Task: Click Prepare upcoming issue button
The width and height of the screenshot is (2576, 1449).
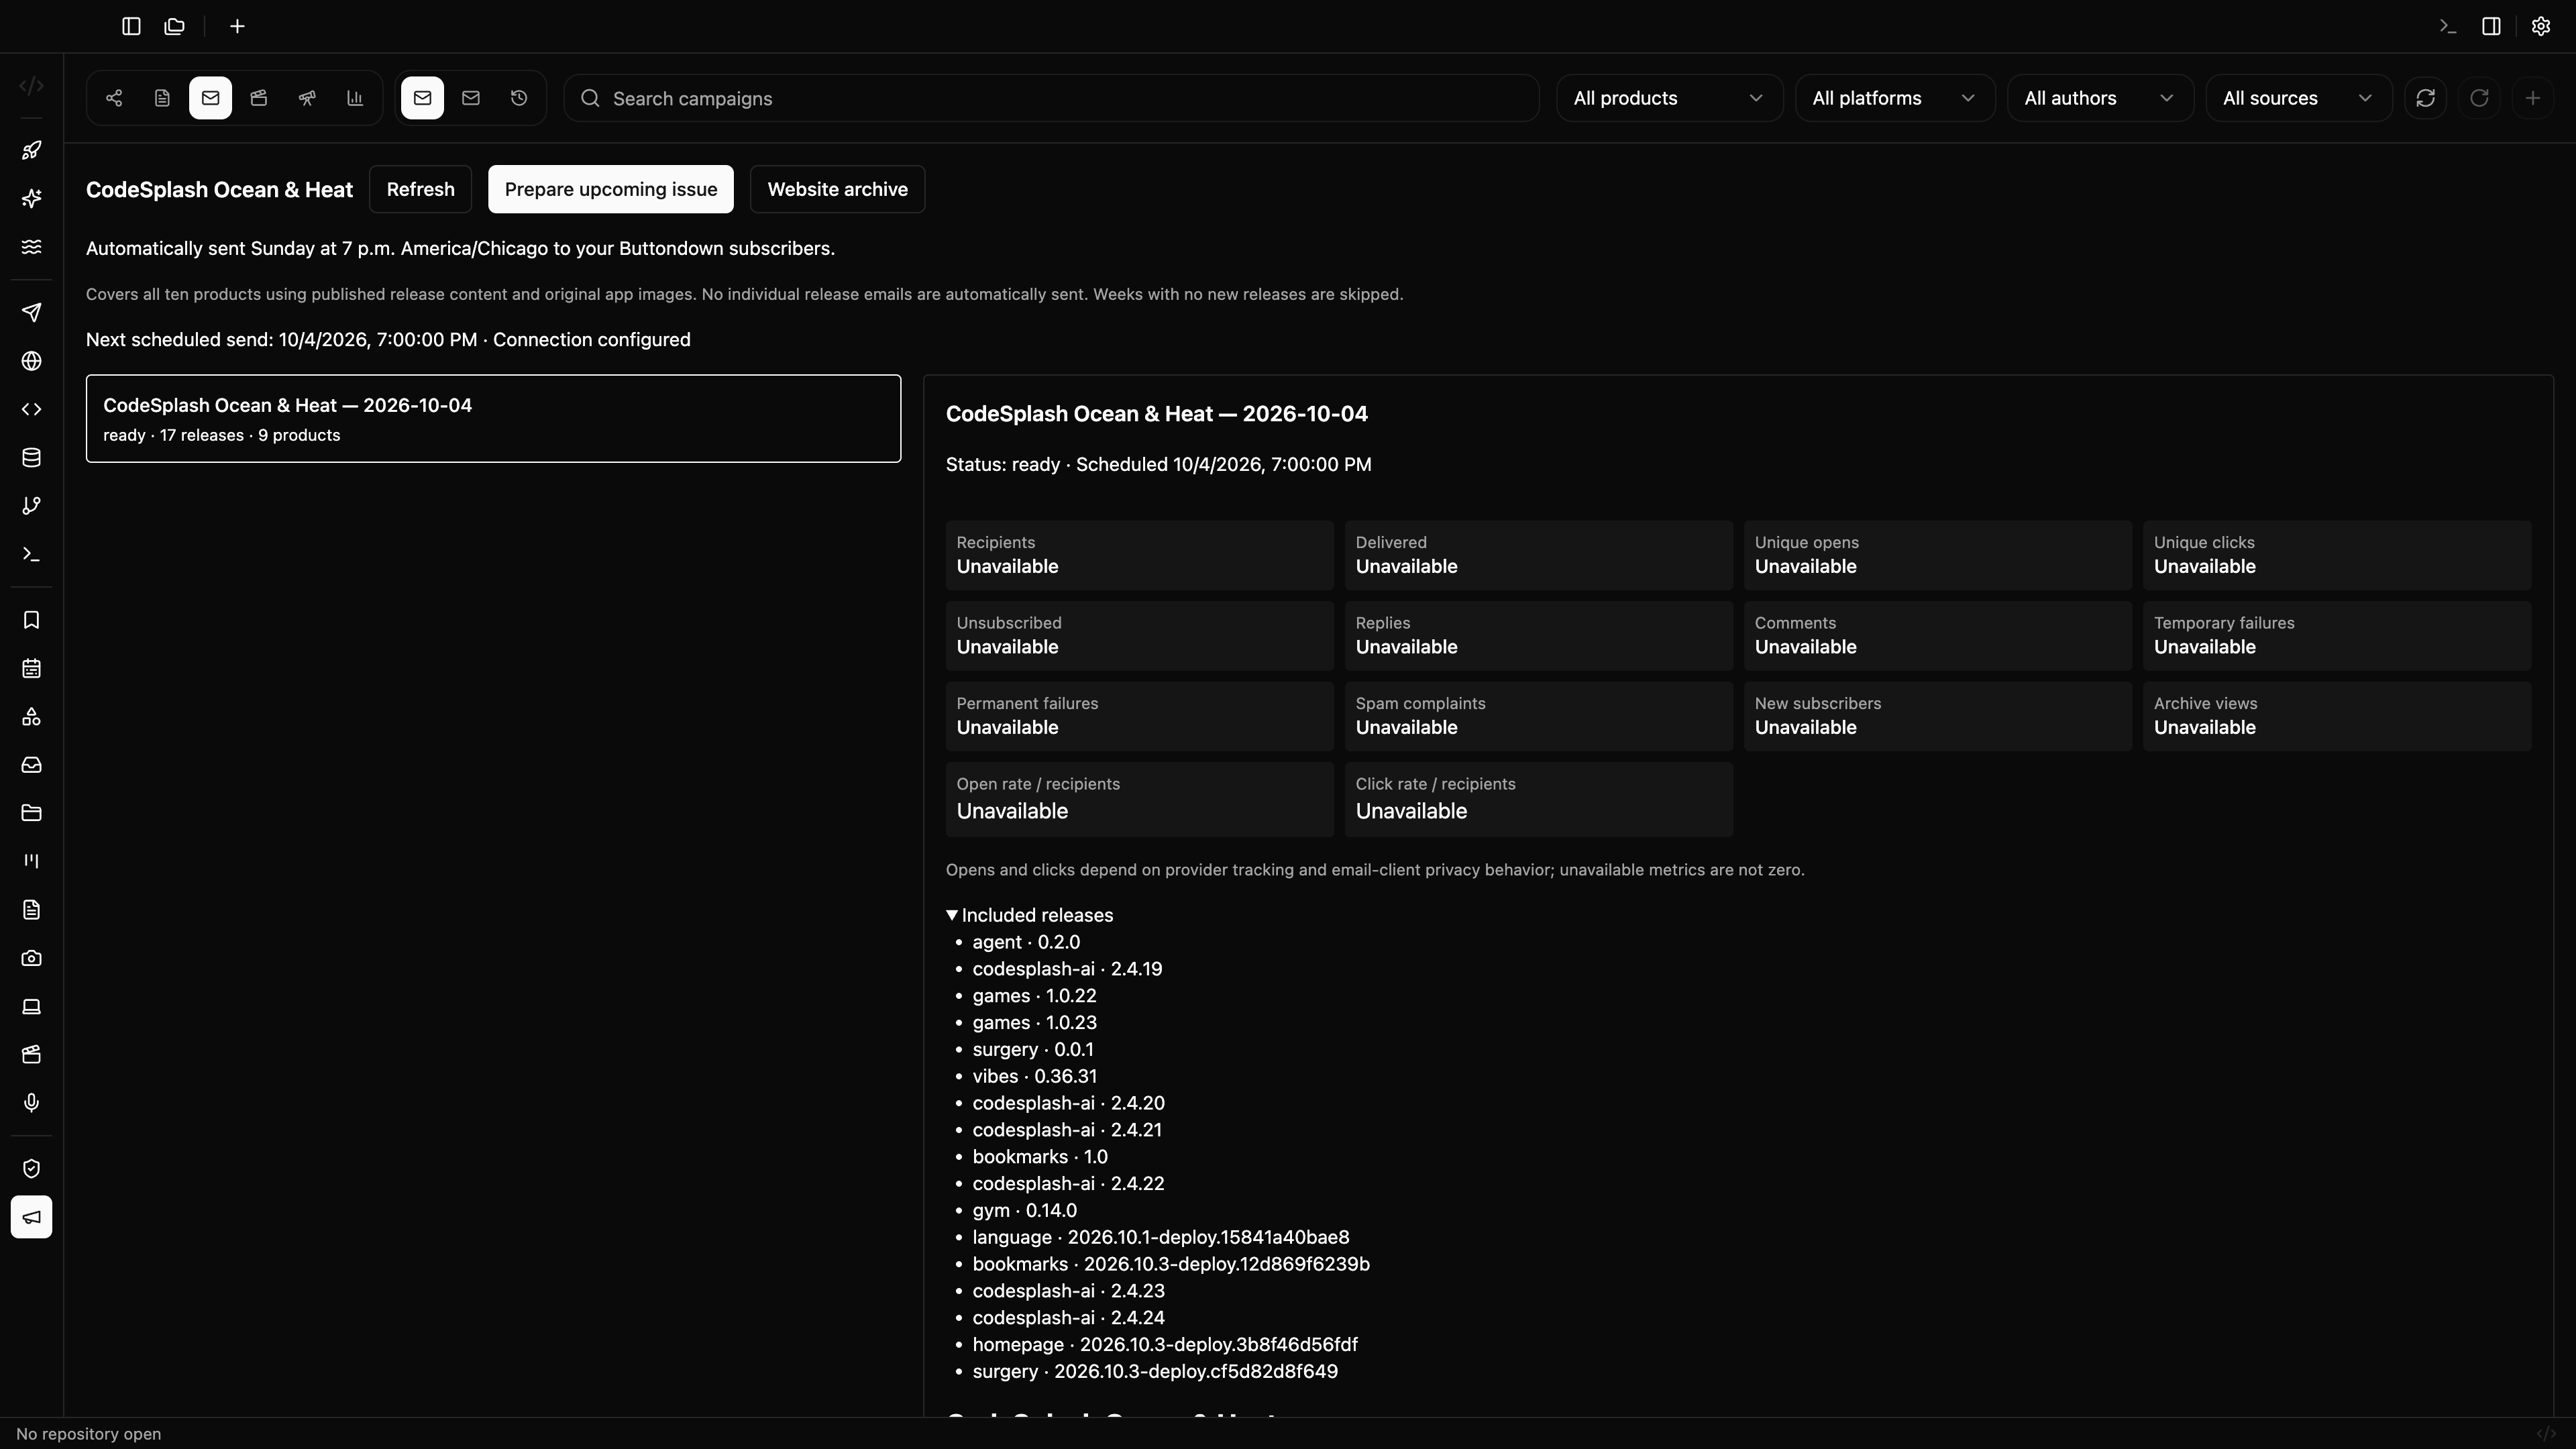Action: [x=611, y=189]
